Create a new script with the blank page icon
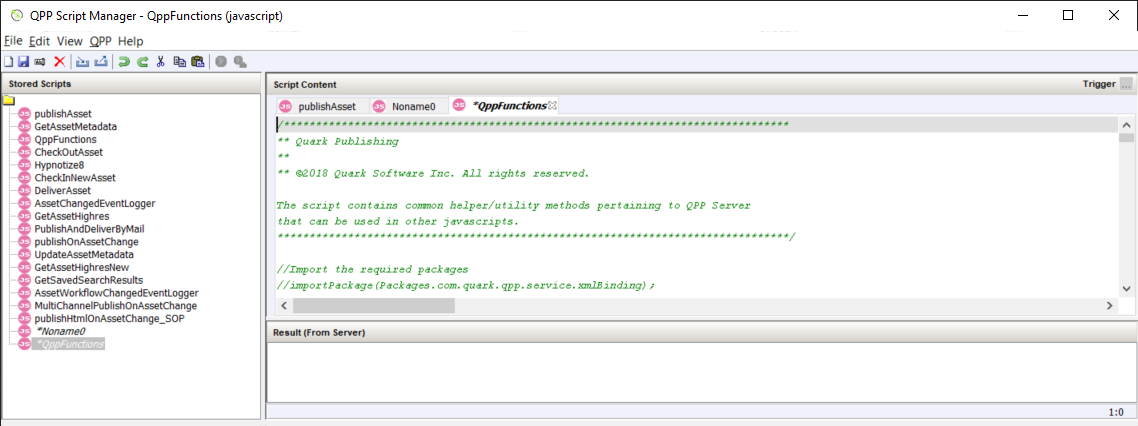Screen dimensions: 1138x426 tap(8, 62)
